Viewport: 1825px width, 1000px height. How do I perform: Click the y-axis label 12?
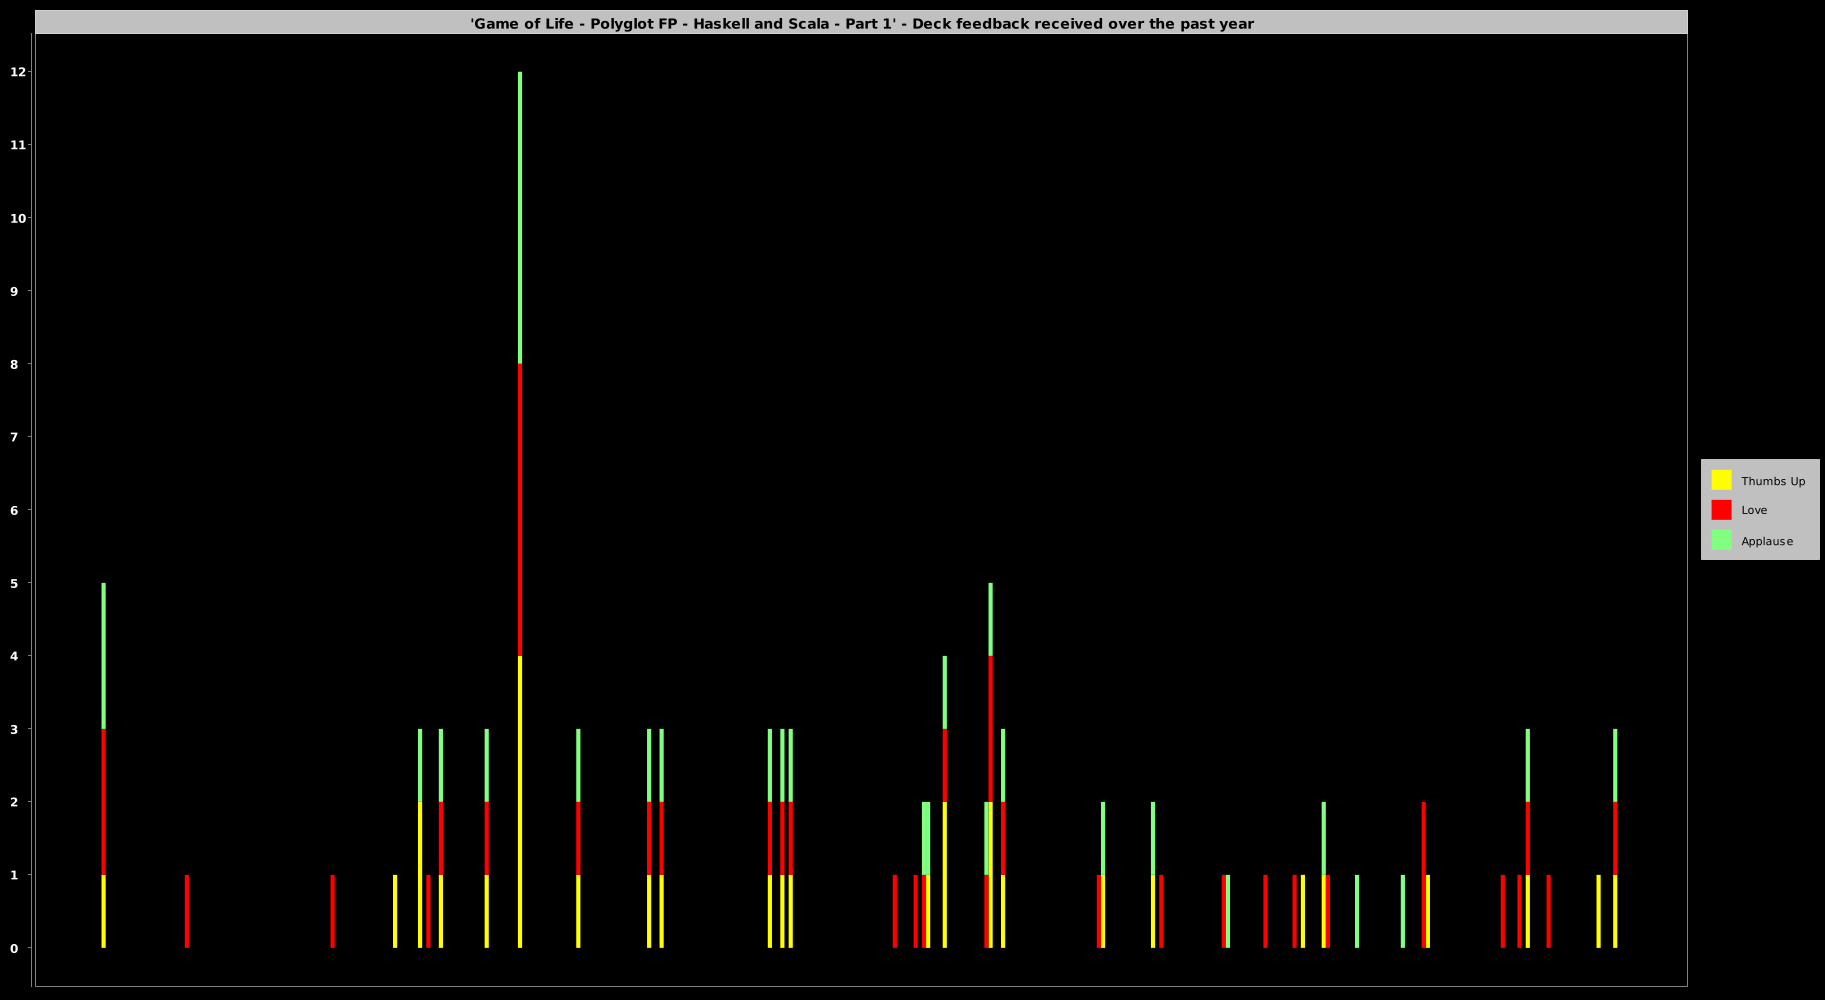(17, 72)
